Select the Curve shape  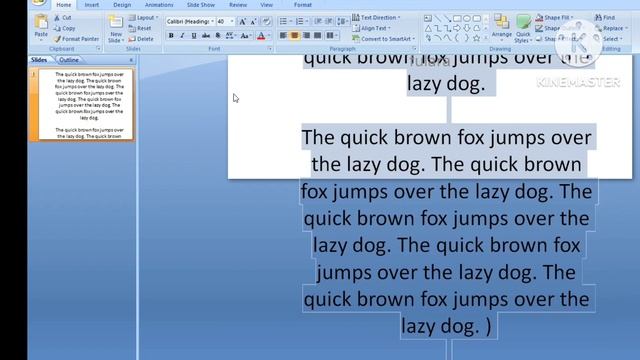coord(447,38)
